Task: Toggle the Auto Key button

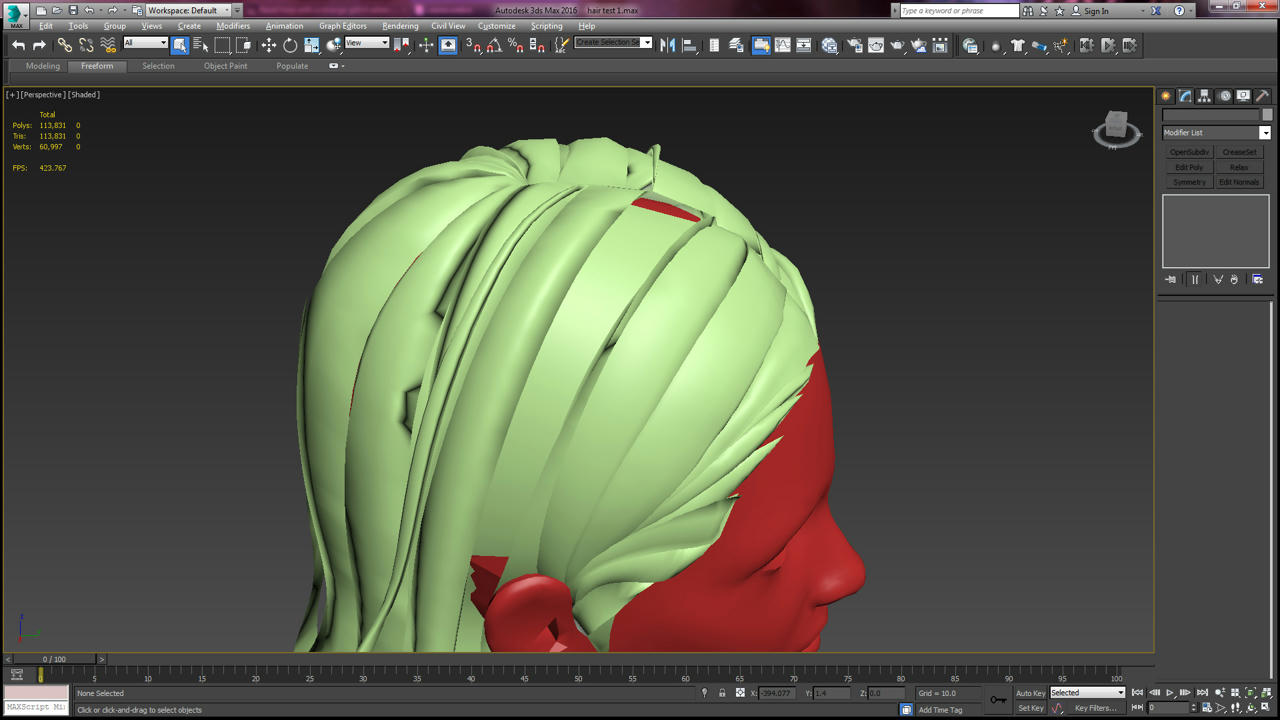Action: pos(1030,693)
